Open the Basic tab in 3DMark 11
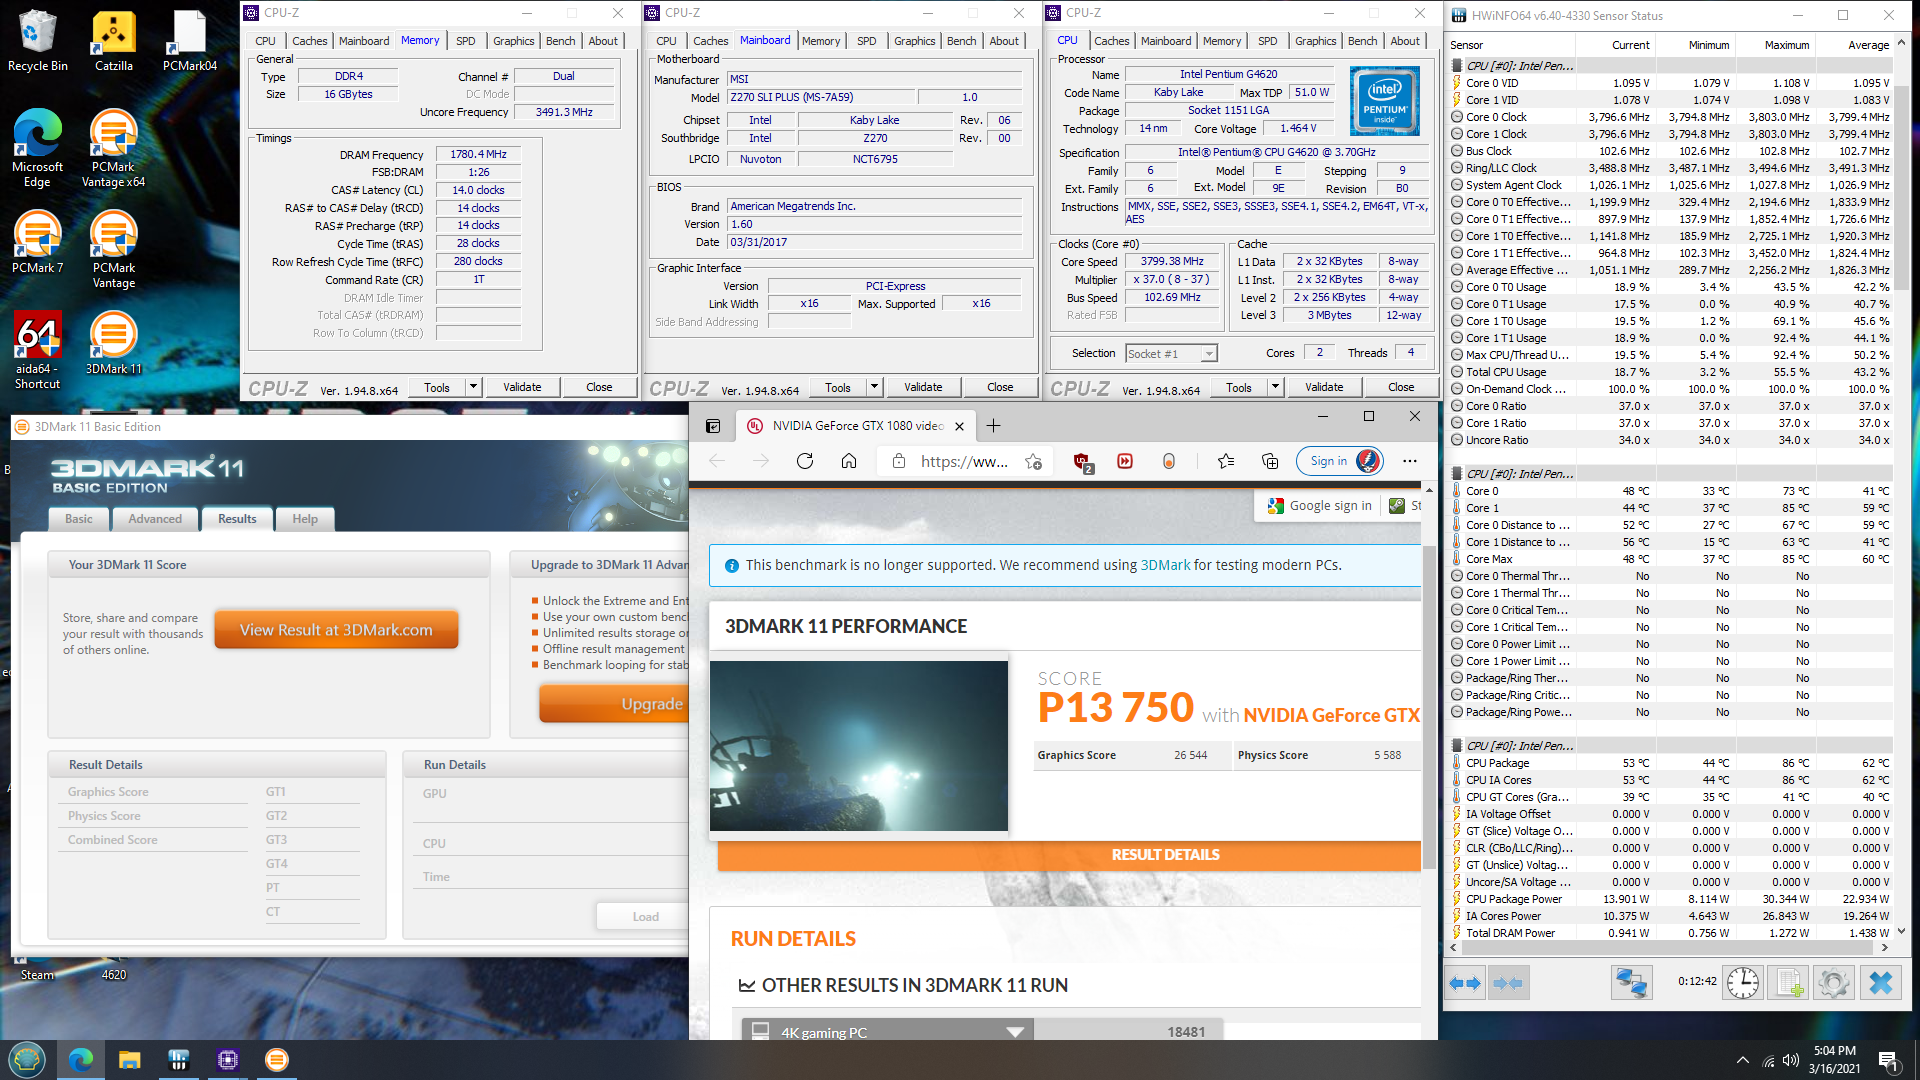This screenshot has height=1080, width=1920. 79,519
